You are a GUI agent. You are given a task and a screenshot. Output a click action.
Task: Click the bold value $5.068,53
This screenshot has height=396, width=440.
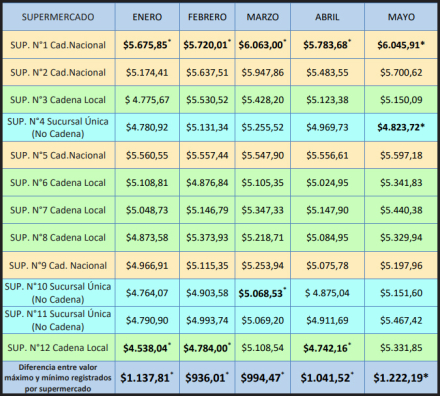pos(261,293)
